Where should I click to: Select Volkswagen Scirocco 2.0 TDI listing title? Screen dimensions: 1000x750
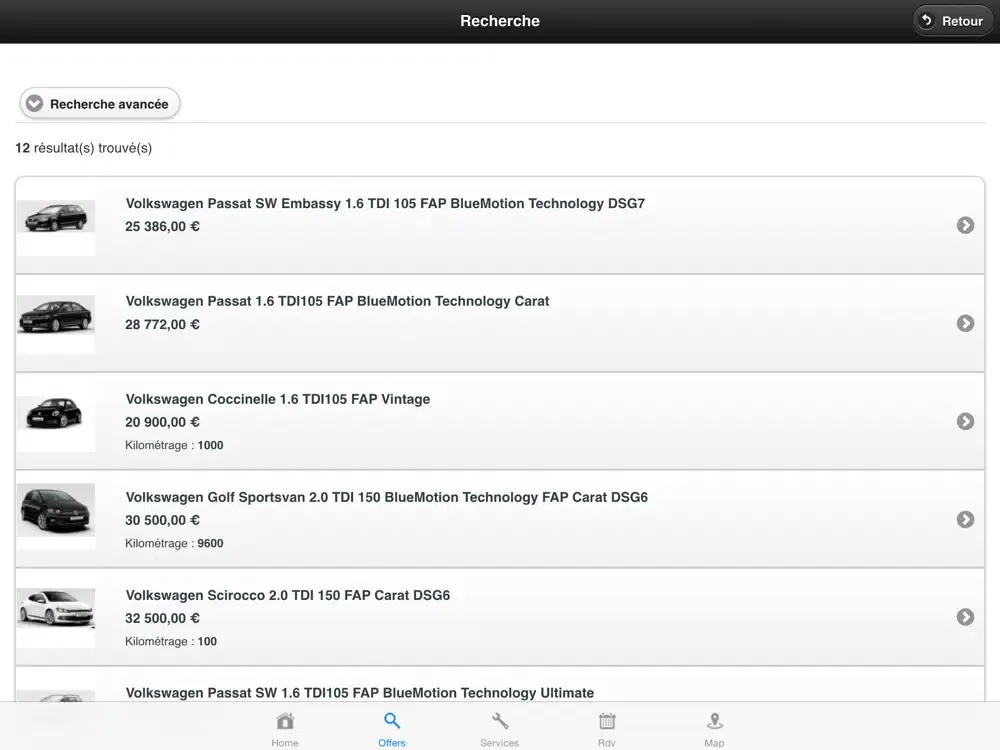288,595
